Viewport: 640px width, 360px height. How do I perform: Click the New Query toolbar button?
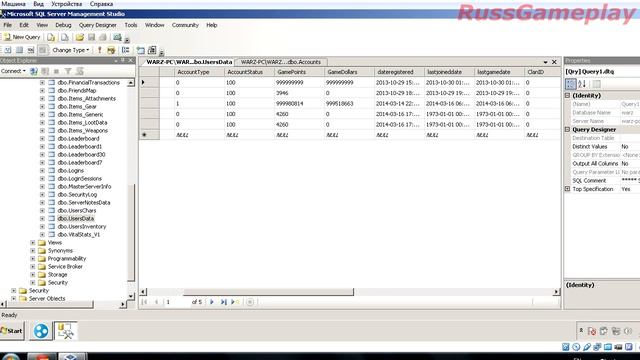coord(22,37)
